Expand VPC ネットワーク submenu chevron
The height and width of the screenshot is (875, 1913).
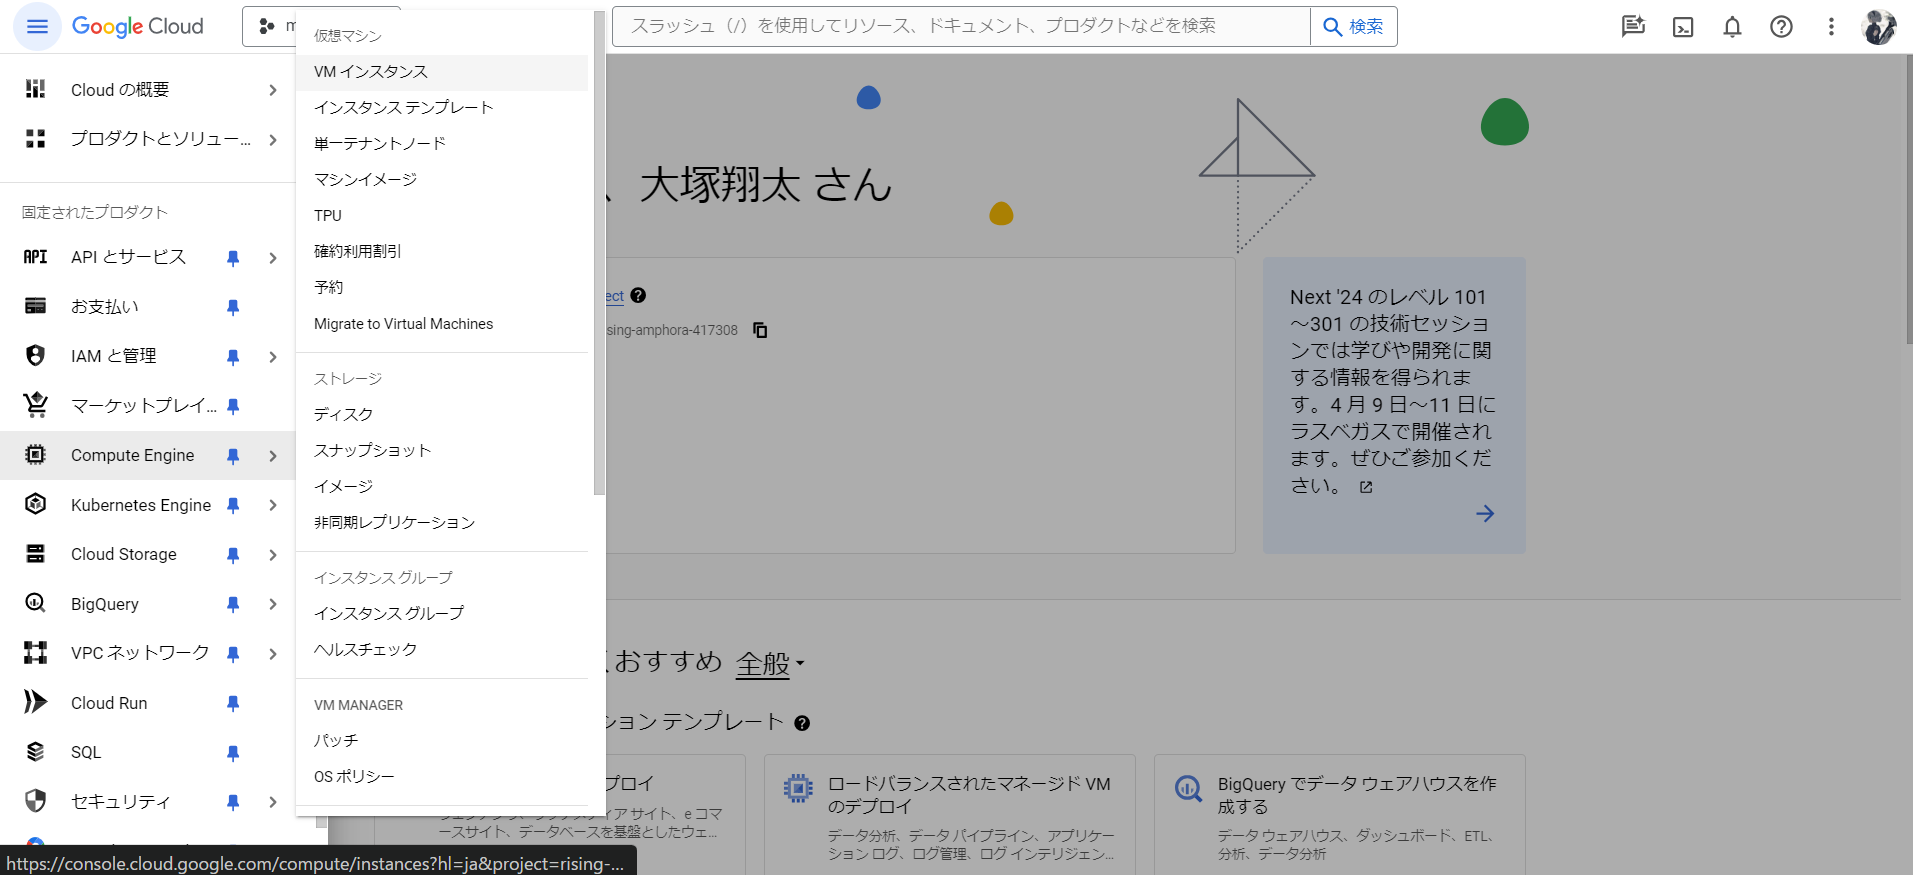click(x=273, y=654)
